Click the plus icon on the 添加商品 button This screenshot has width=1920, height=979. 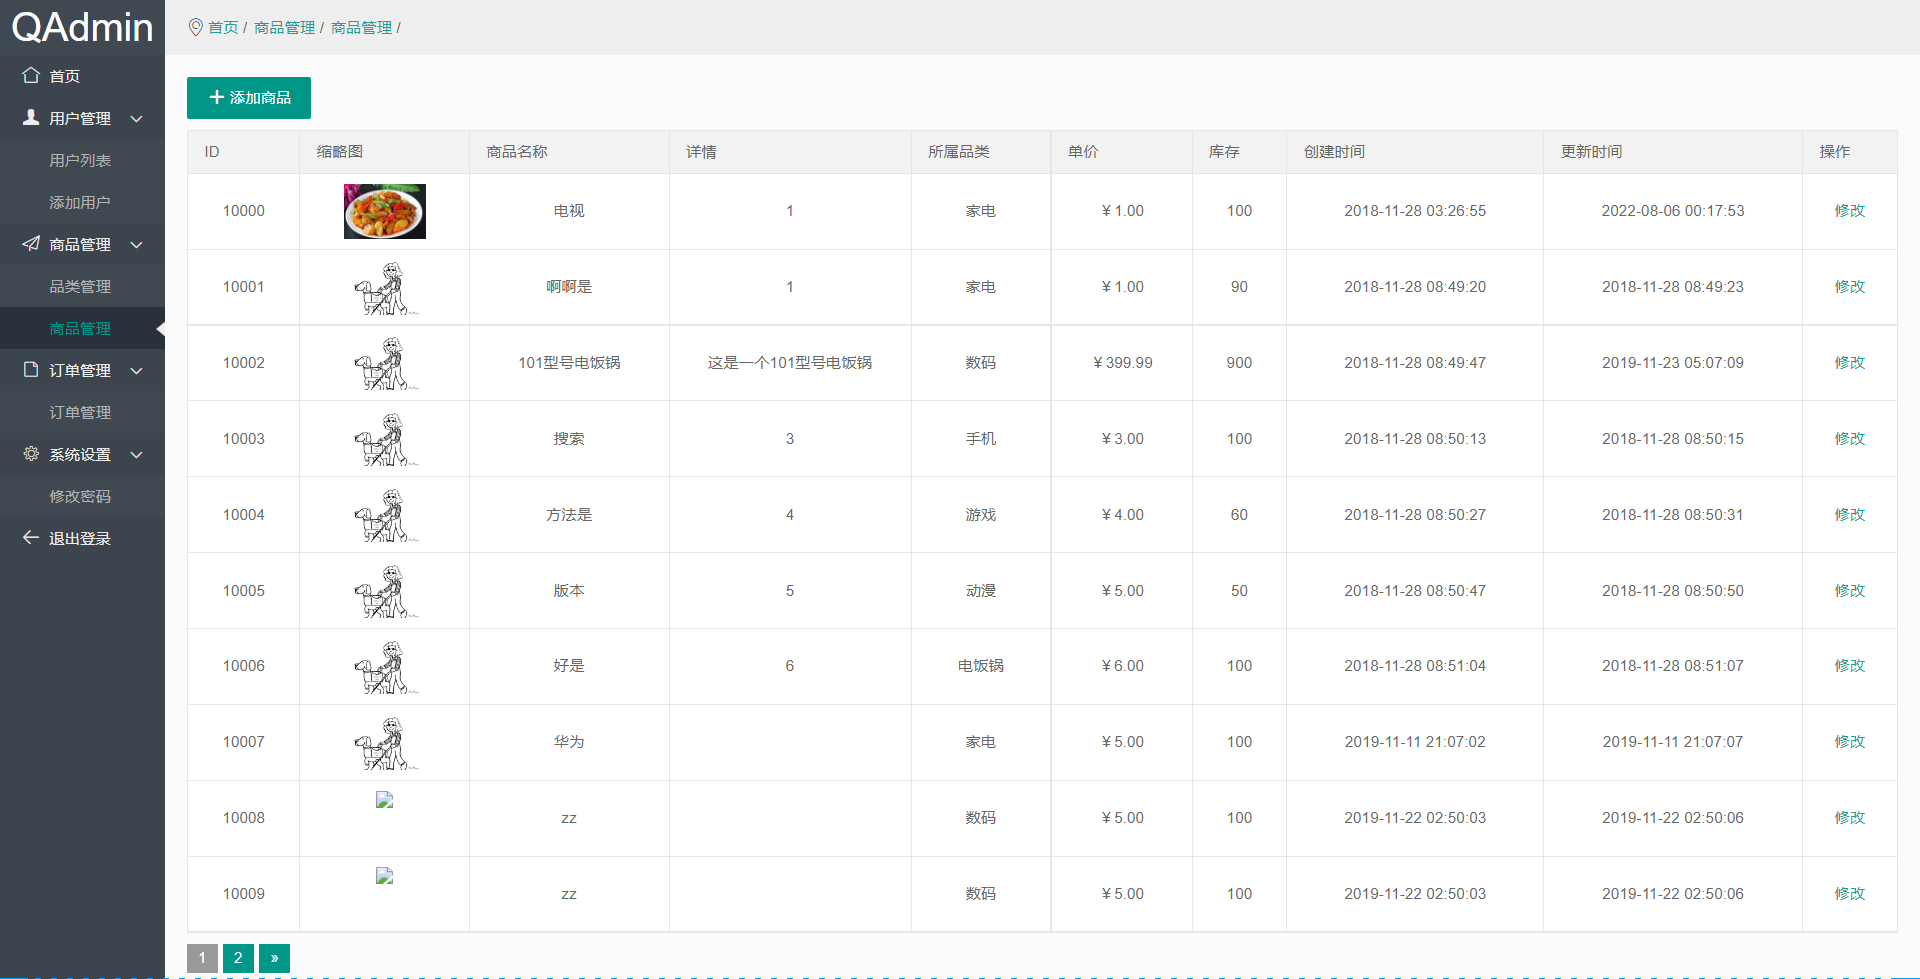(x=217, y=97)
